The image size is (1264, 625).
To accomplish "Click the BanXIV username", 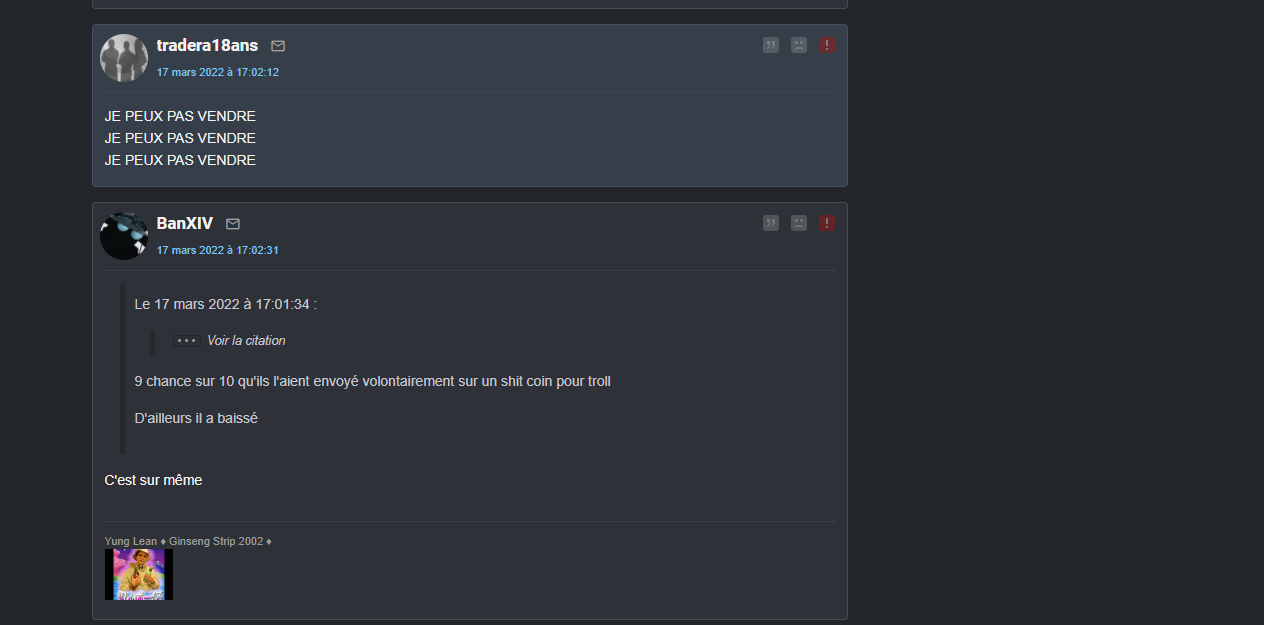I will pos(185,223).
